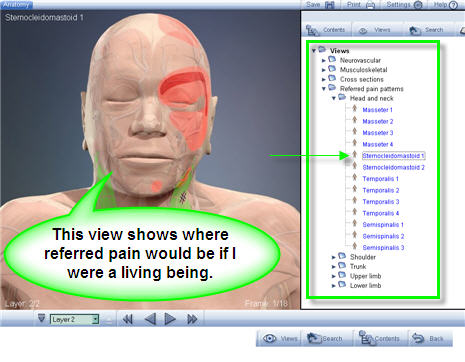This screenshot has height=362, width=465.
Task: Click the figure icon beside Masseter 1
Action: pos(355,109)
